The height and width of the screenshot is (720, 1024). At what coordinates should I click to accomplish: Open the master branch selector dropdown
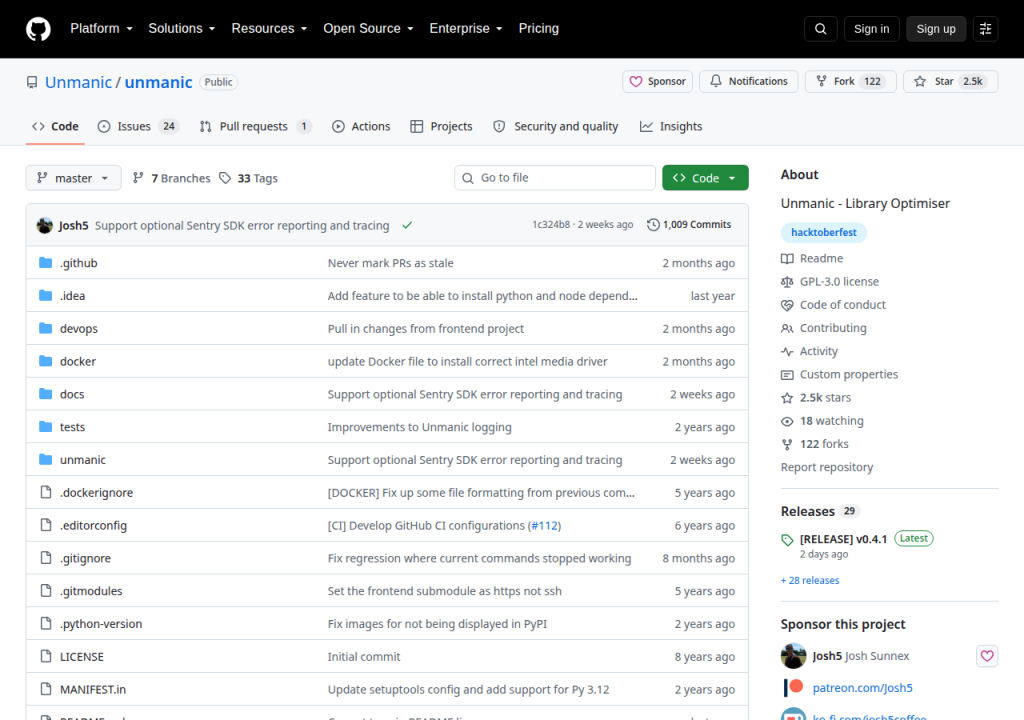(73, 178)
